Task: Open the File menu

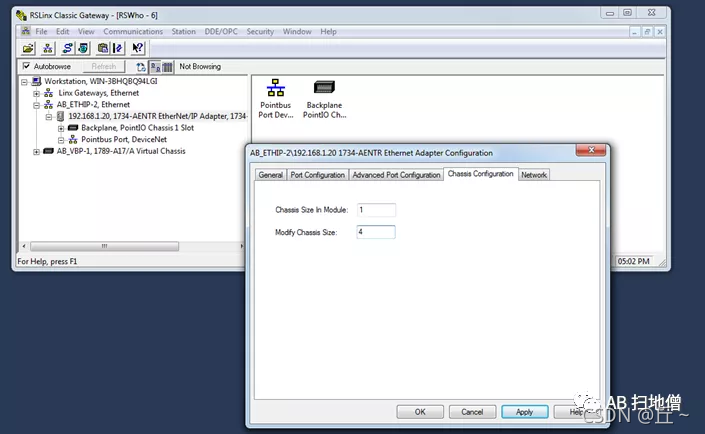Action: pyautogui.click(x=41, y=31)
